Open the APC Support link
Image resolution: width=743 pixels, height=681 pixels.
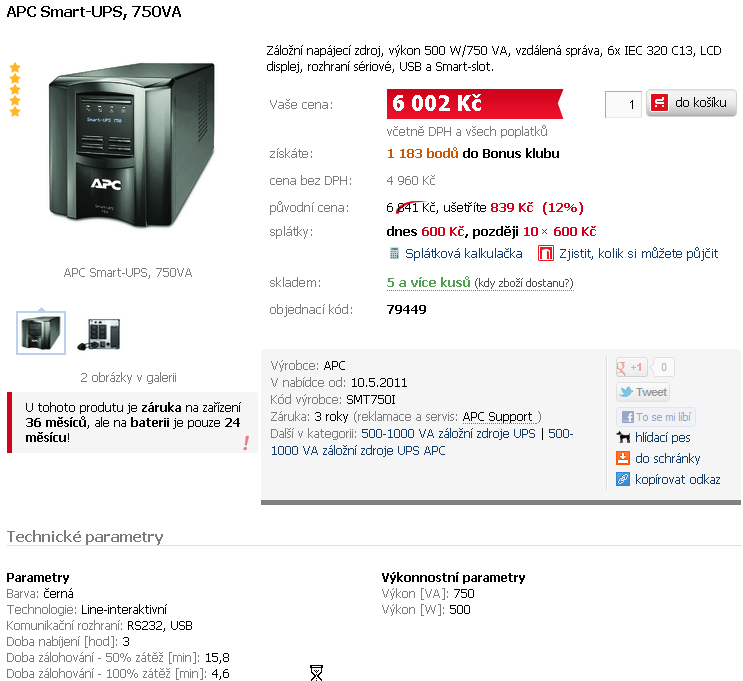pyautogui.click(x=498, y=417)
